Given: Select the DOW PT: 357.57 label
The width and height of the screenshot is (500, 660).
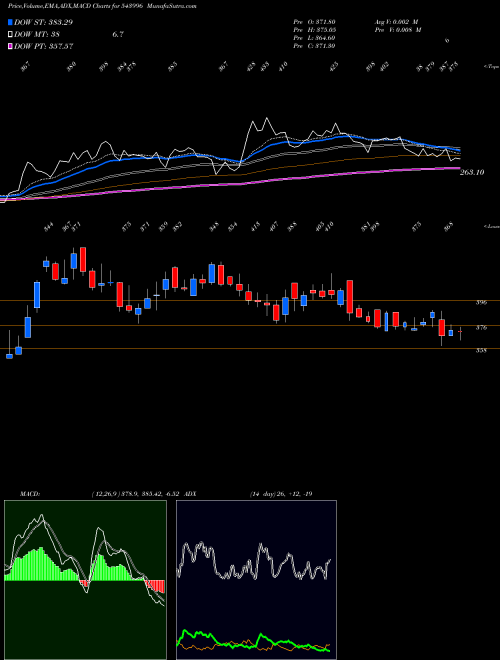Looking at the screenshot, I should point(44,46).
